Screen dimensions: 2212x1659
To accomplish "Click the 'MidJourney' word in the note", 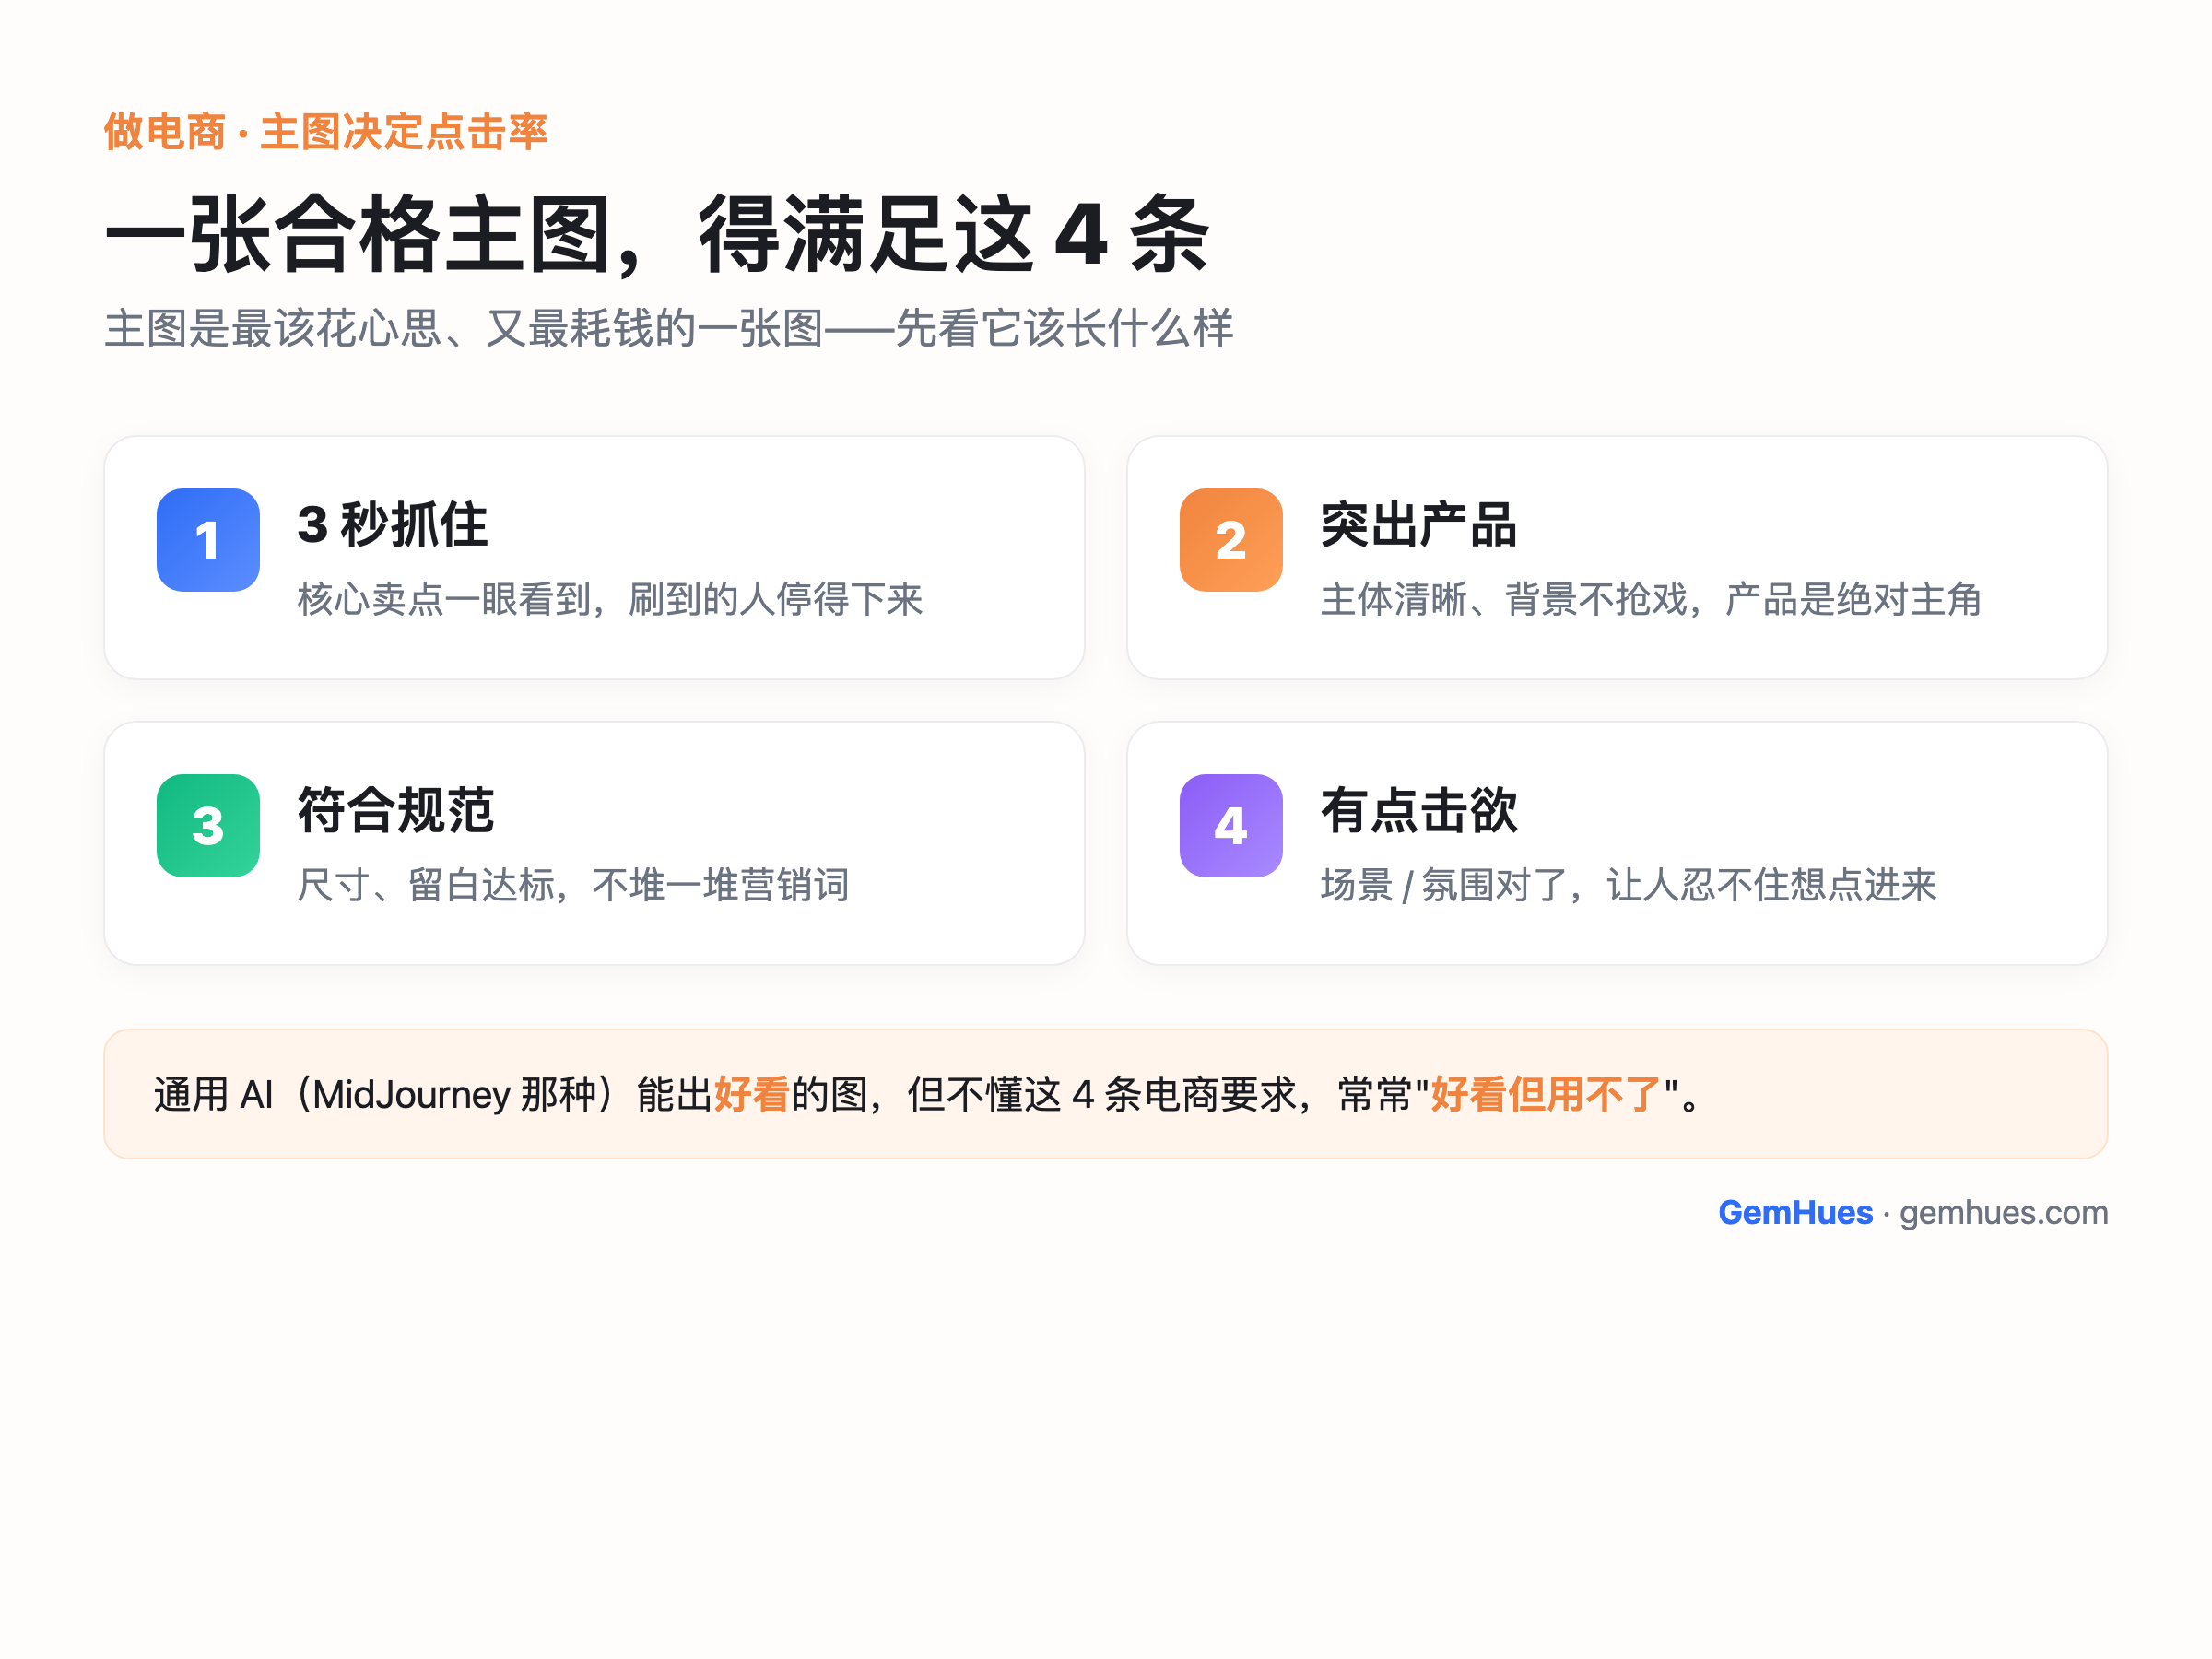I will (x=412, y=1095).
